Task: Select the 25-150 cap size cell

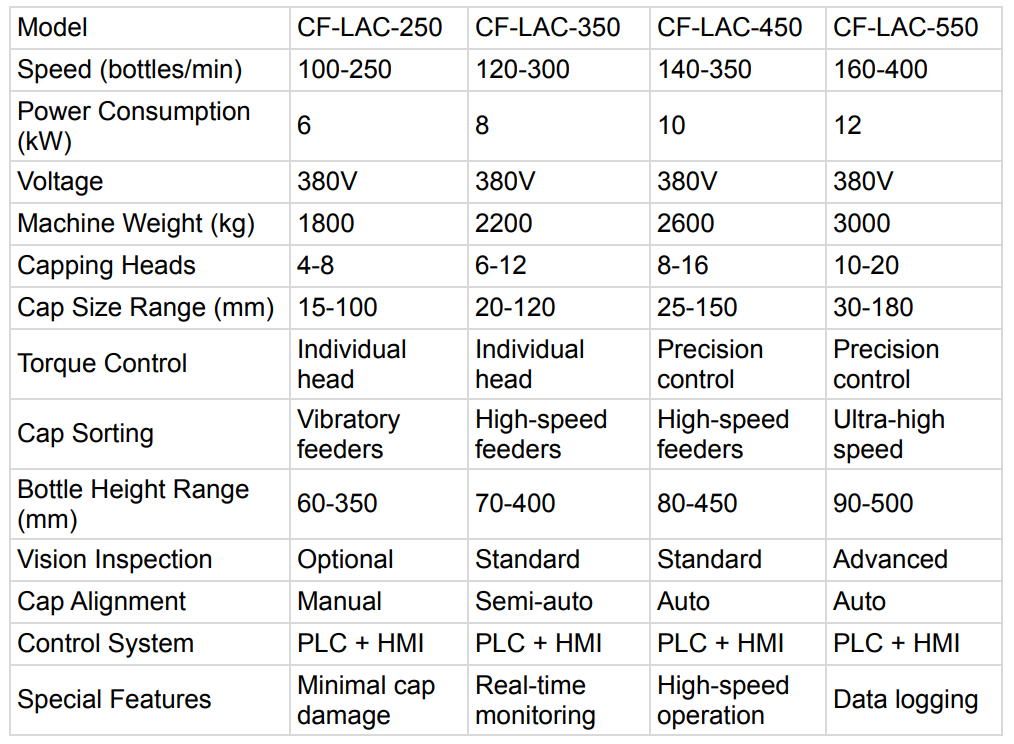Action: (697, 308)
